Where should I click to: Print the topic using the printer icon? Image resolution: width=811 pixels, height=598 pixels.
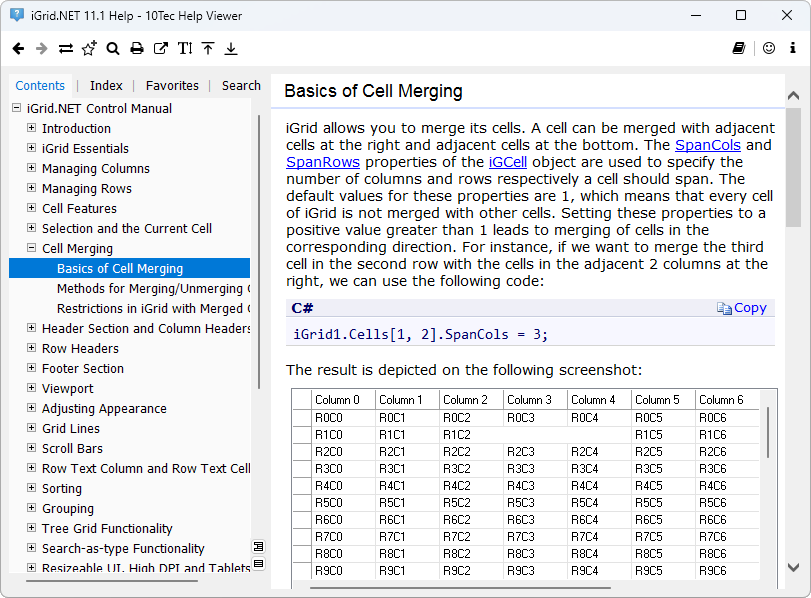pyautogui.click(x=137, y=49)
